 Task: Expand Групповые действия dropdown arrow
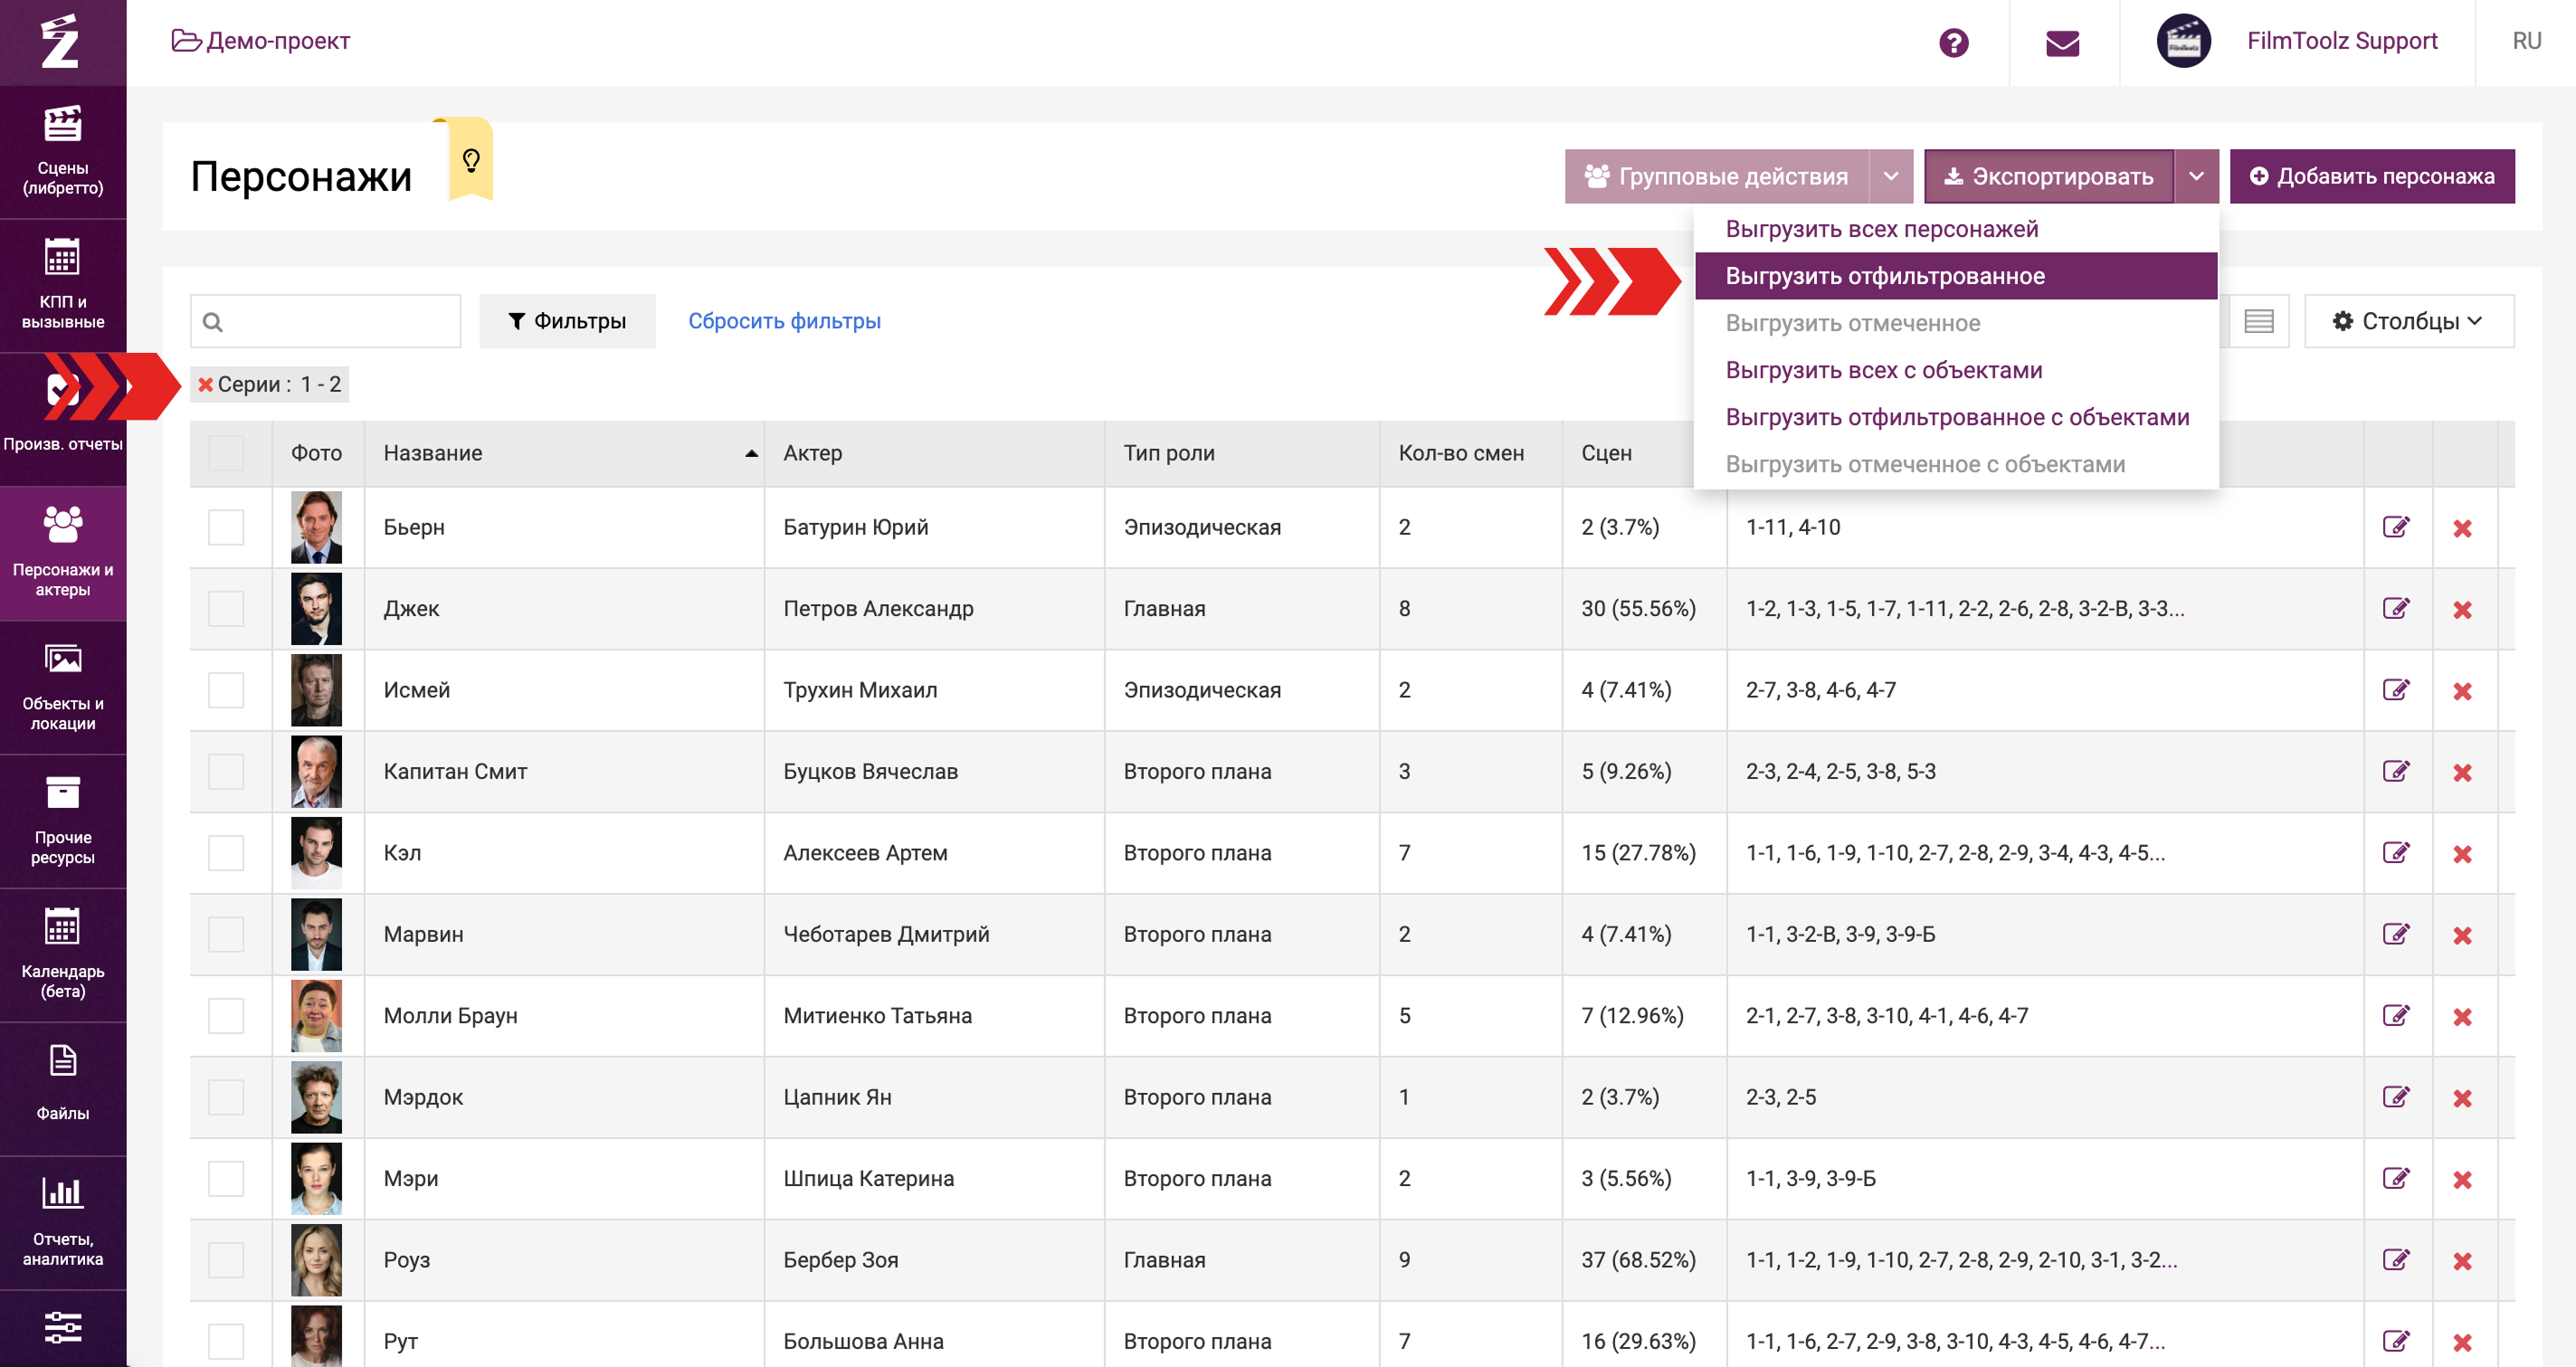1890,176
